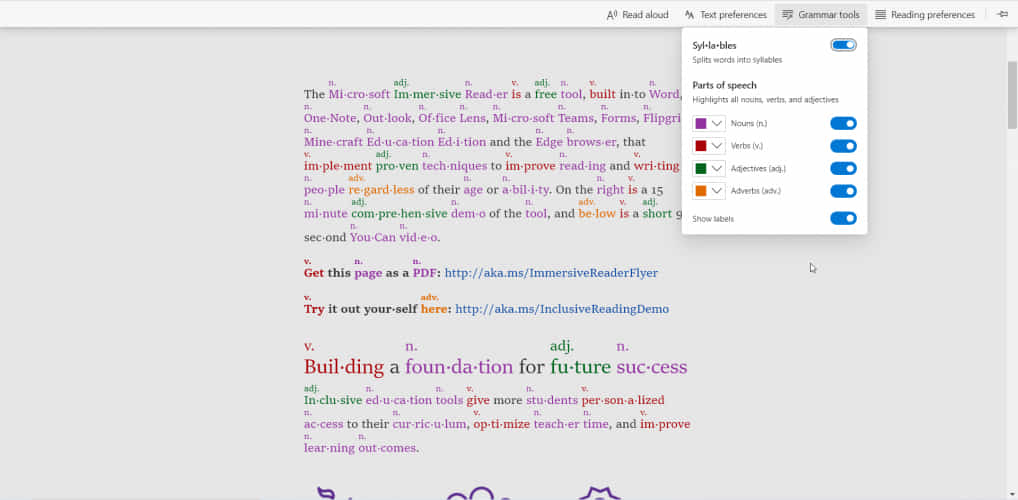Open the Adverbs color dropdown arrow
Screen dimensions: 1018x500
pos(717,191)
